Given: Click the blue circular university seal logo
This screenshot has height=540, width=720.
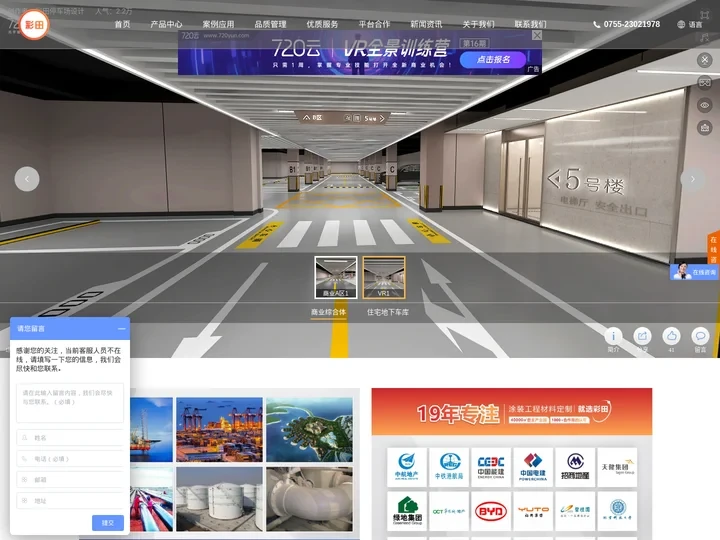Looking at the screenshot, I should [x=617, y=511].
